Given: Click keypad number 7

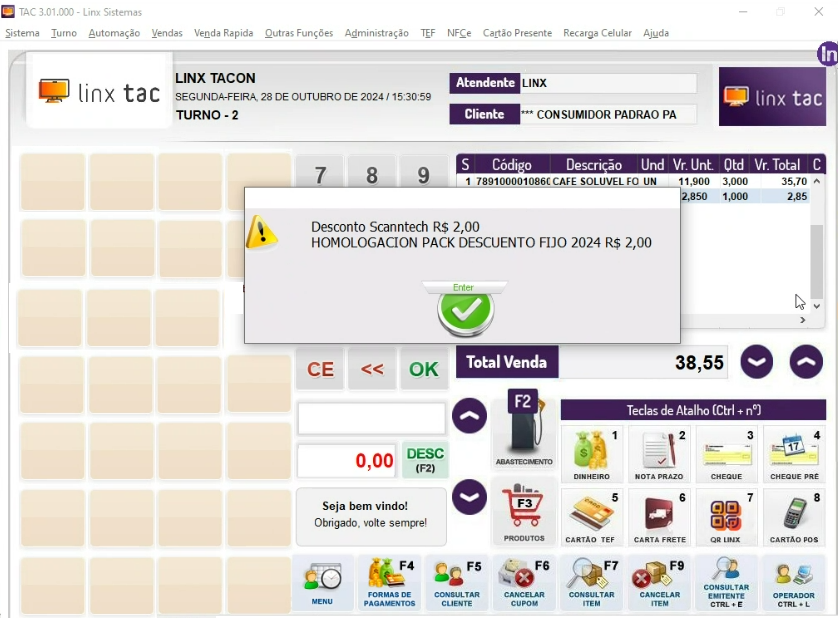Looking at the screenshot, I should click(320, 172).
